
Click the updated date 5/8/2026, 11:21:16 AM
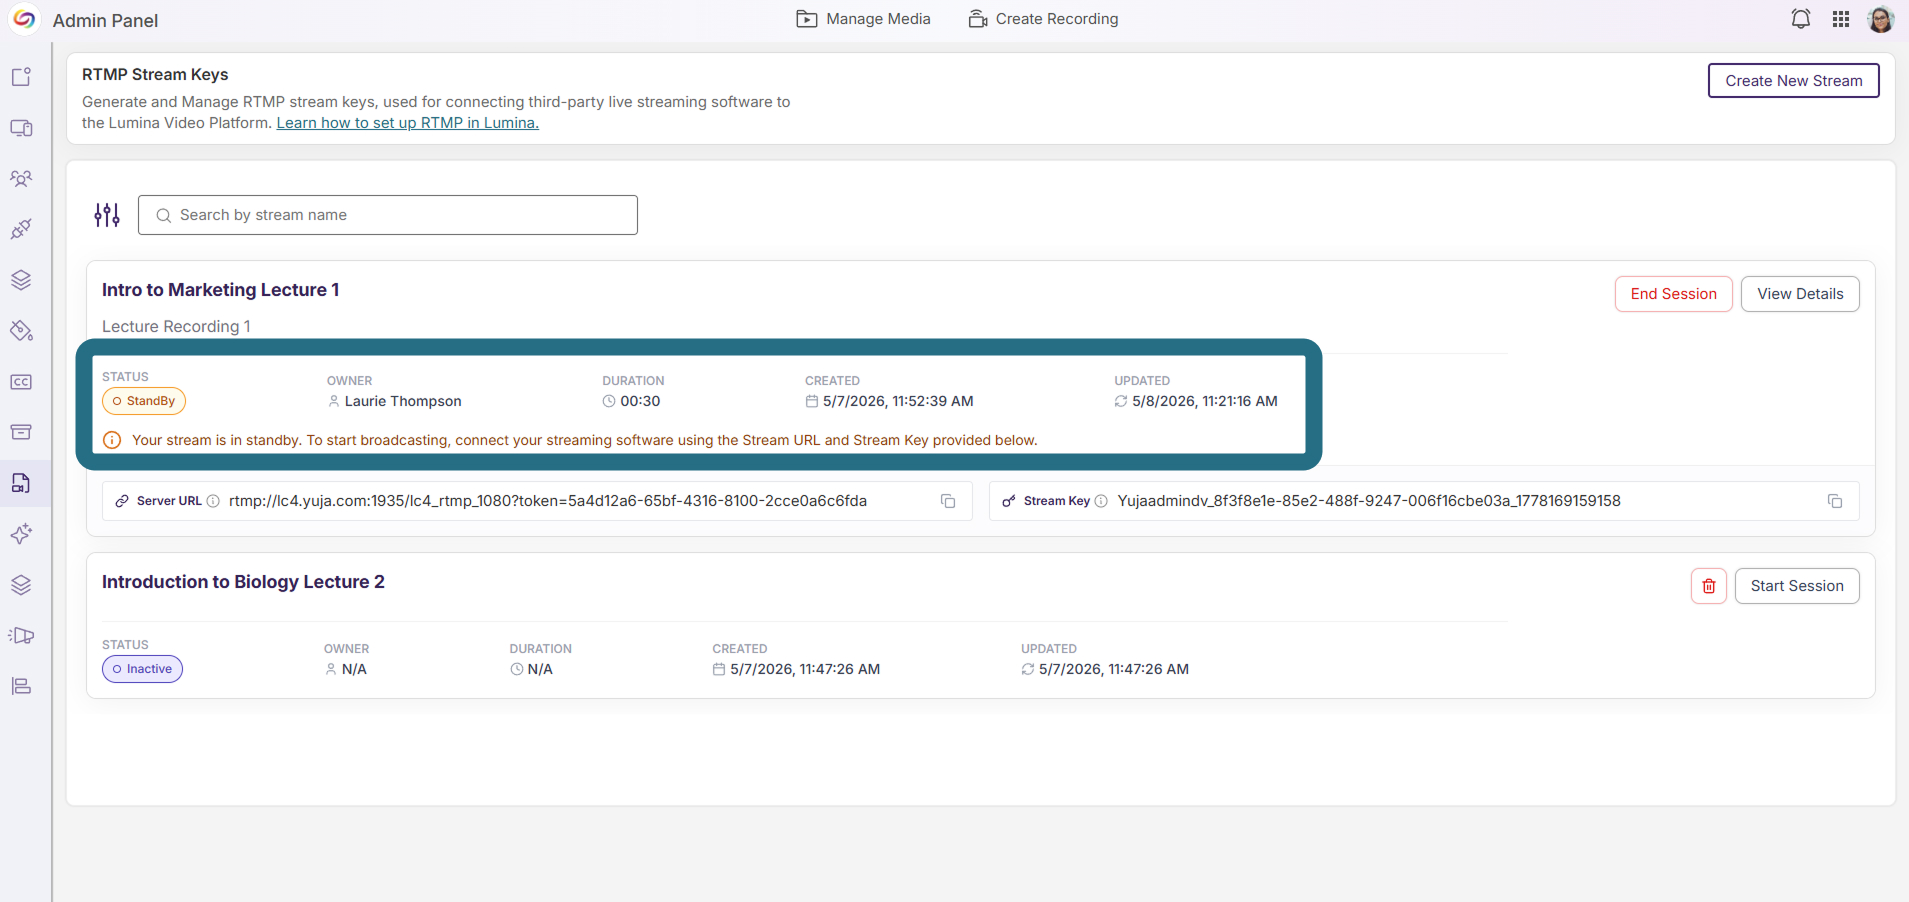[x=1205, y=401]
